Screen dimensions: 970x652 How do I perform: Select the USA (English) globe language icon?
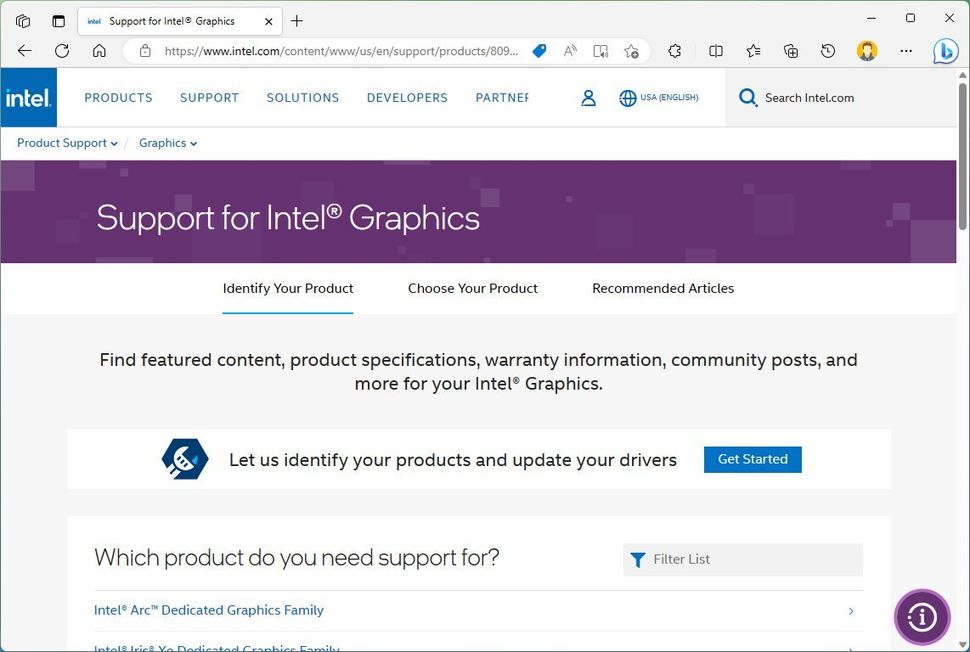(x=628, y=97)
